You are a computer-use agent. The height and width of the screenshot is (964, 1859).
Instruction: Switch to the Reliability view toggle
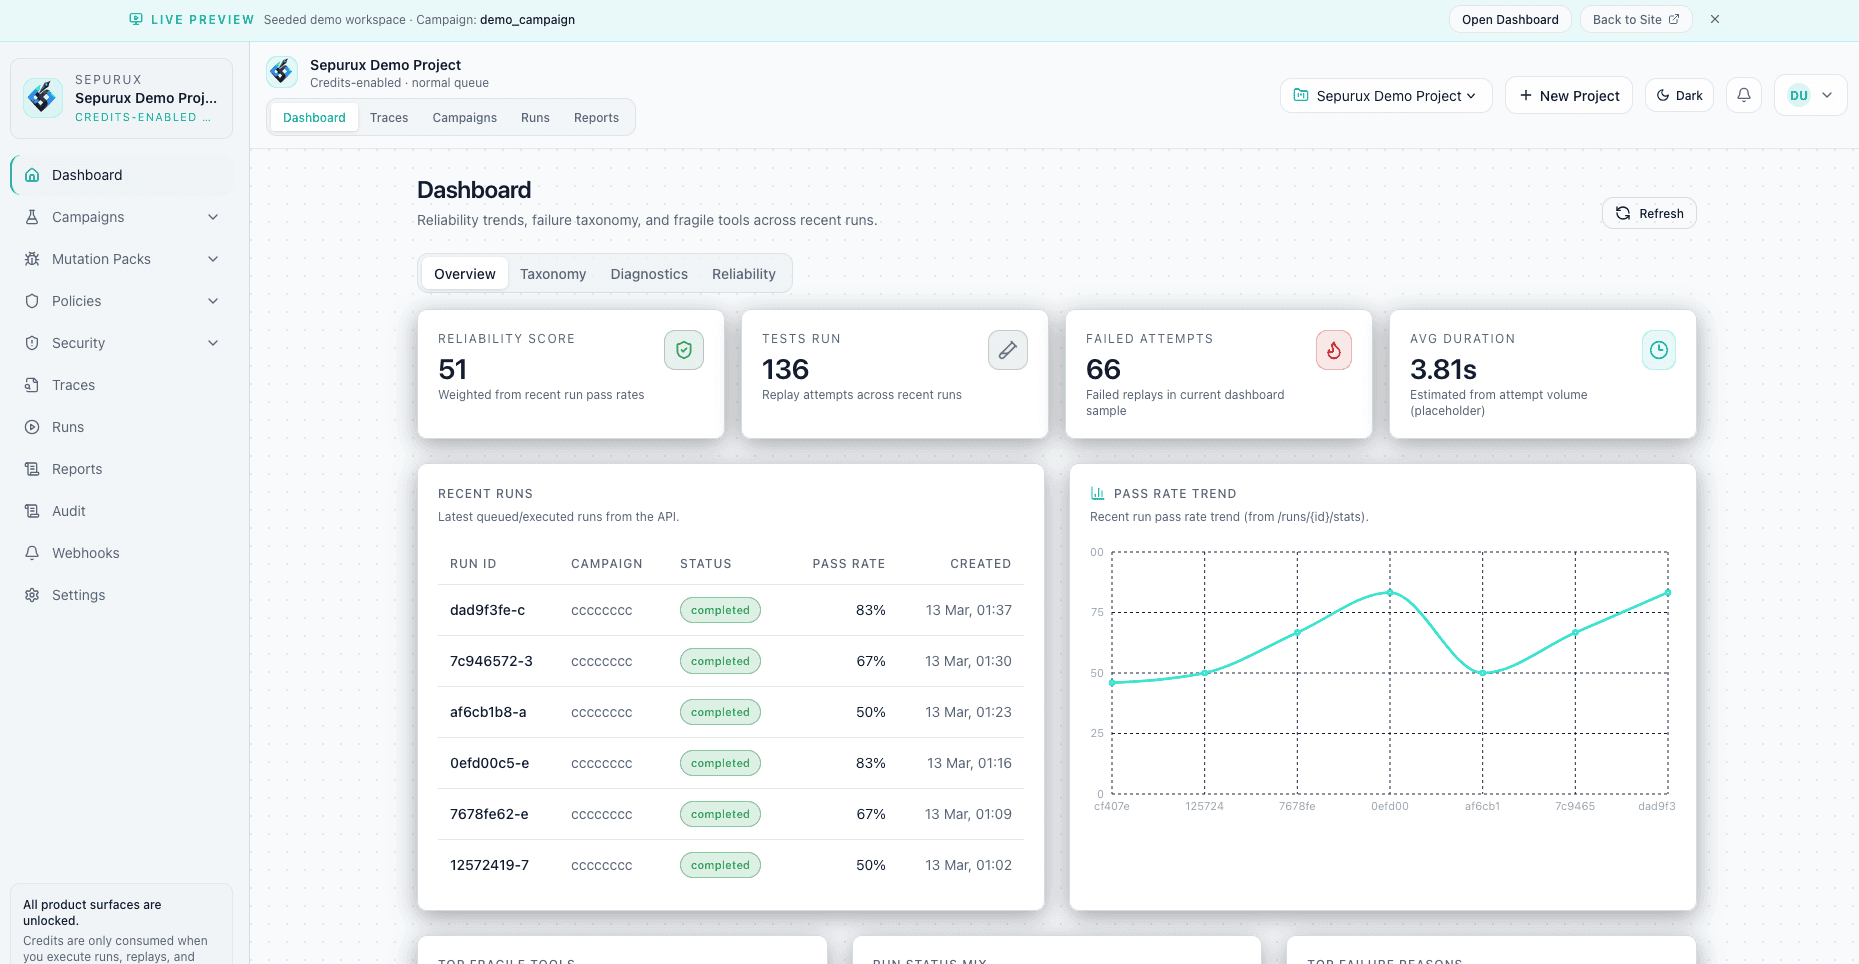tap(743, 273)
